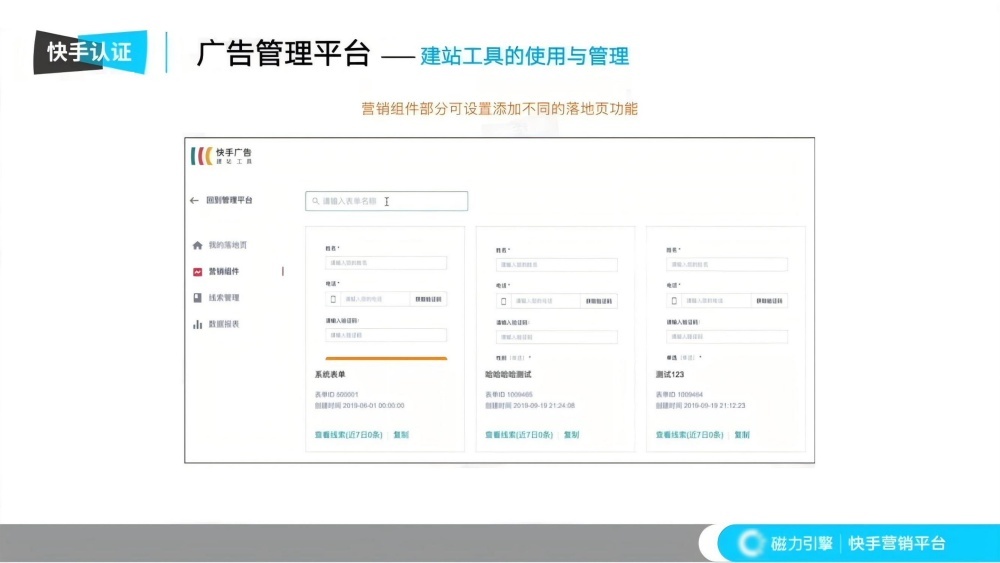
Task: Open 查看线索 link under 系统表单
Action: [x=348, y=435]
